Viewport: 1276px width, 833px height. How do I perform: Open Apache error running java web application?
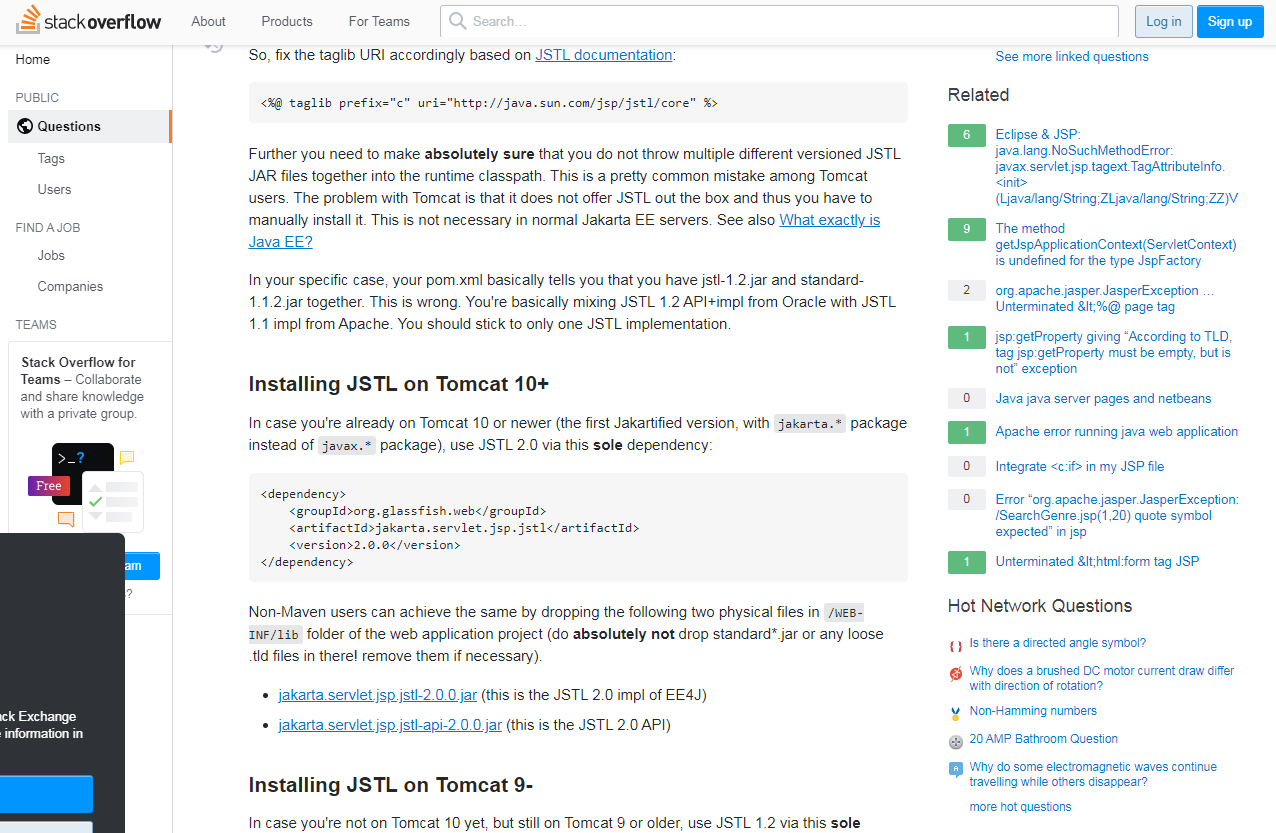point(1117,431)
